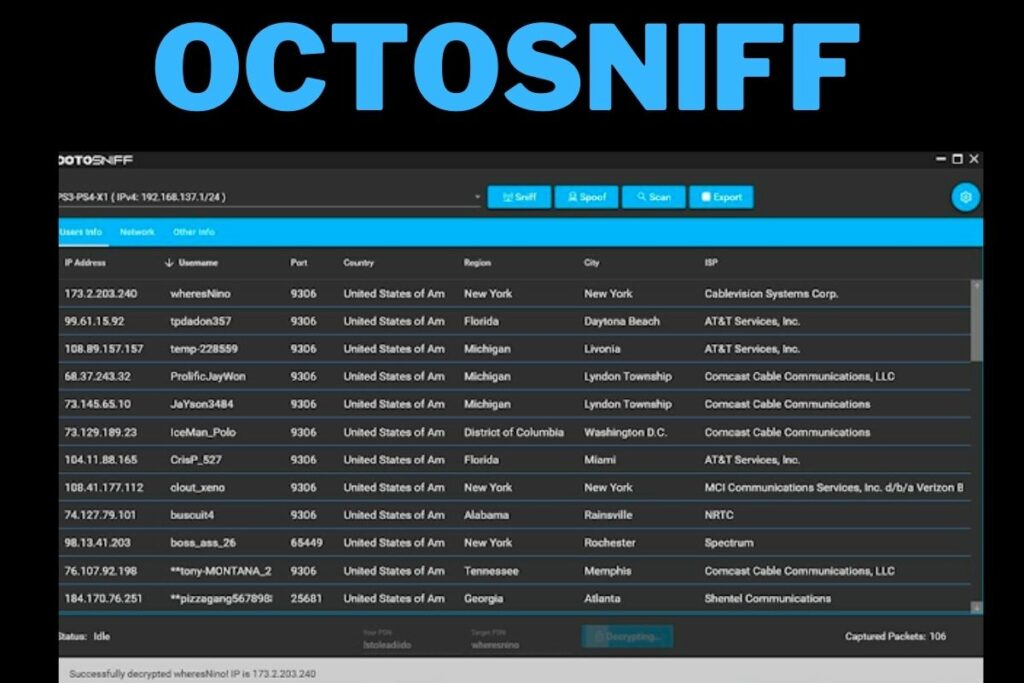Click the NRTC ISP cell
1024x683 pixels.
click(718, 515)
